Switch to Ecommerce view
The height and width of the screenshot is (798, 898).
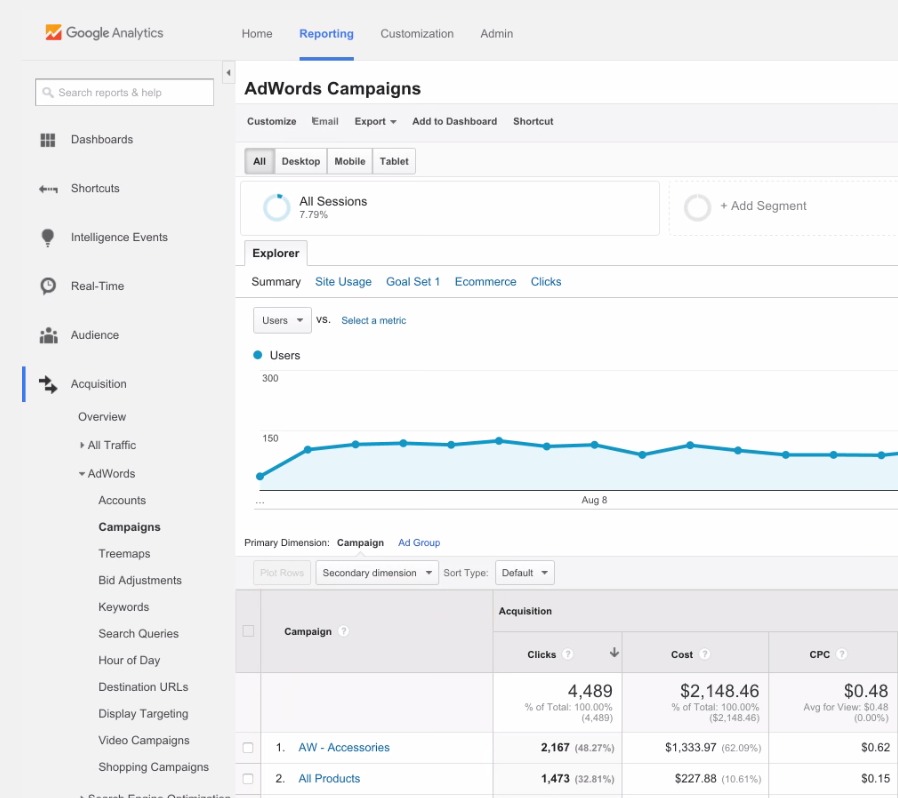tap(485, 282)
